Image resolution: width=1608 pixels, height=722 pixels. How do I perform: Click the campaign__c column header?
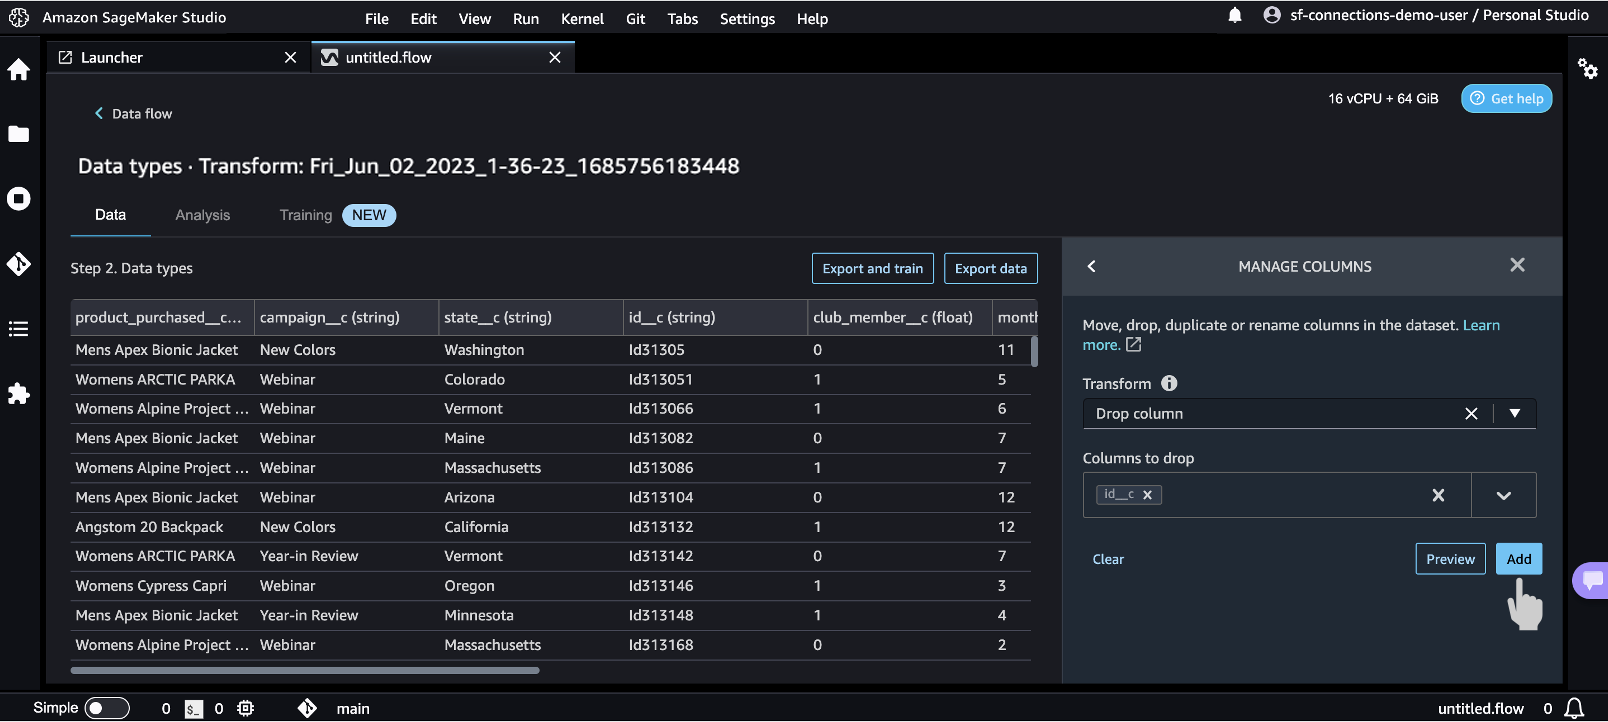point(347,318)
